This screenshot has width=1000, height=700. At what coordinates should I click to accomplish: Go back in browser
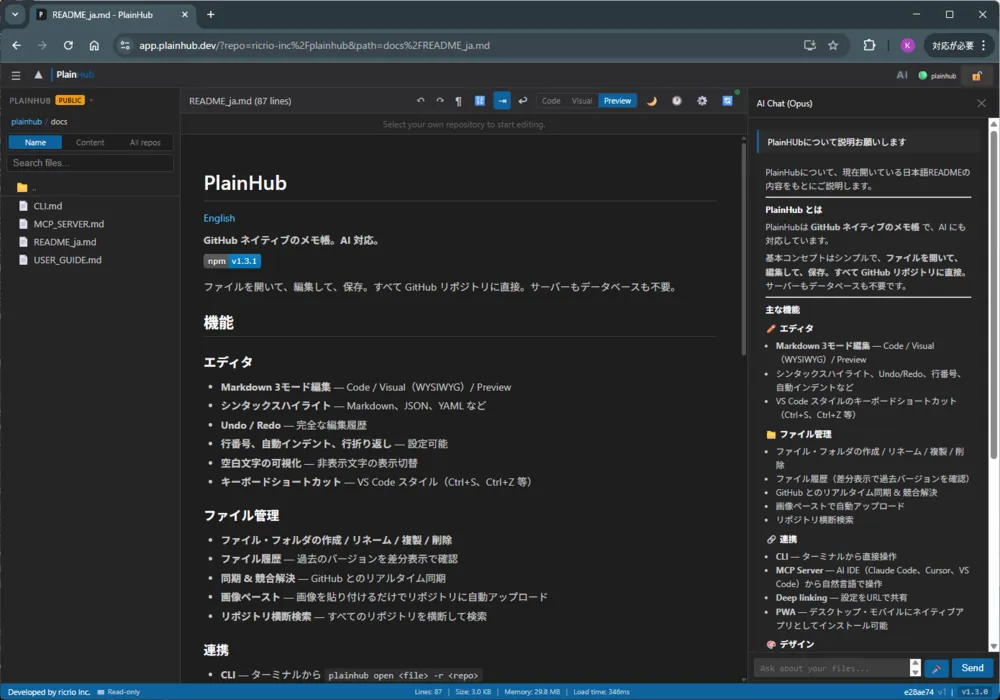[17, 45]
